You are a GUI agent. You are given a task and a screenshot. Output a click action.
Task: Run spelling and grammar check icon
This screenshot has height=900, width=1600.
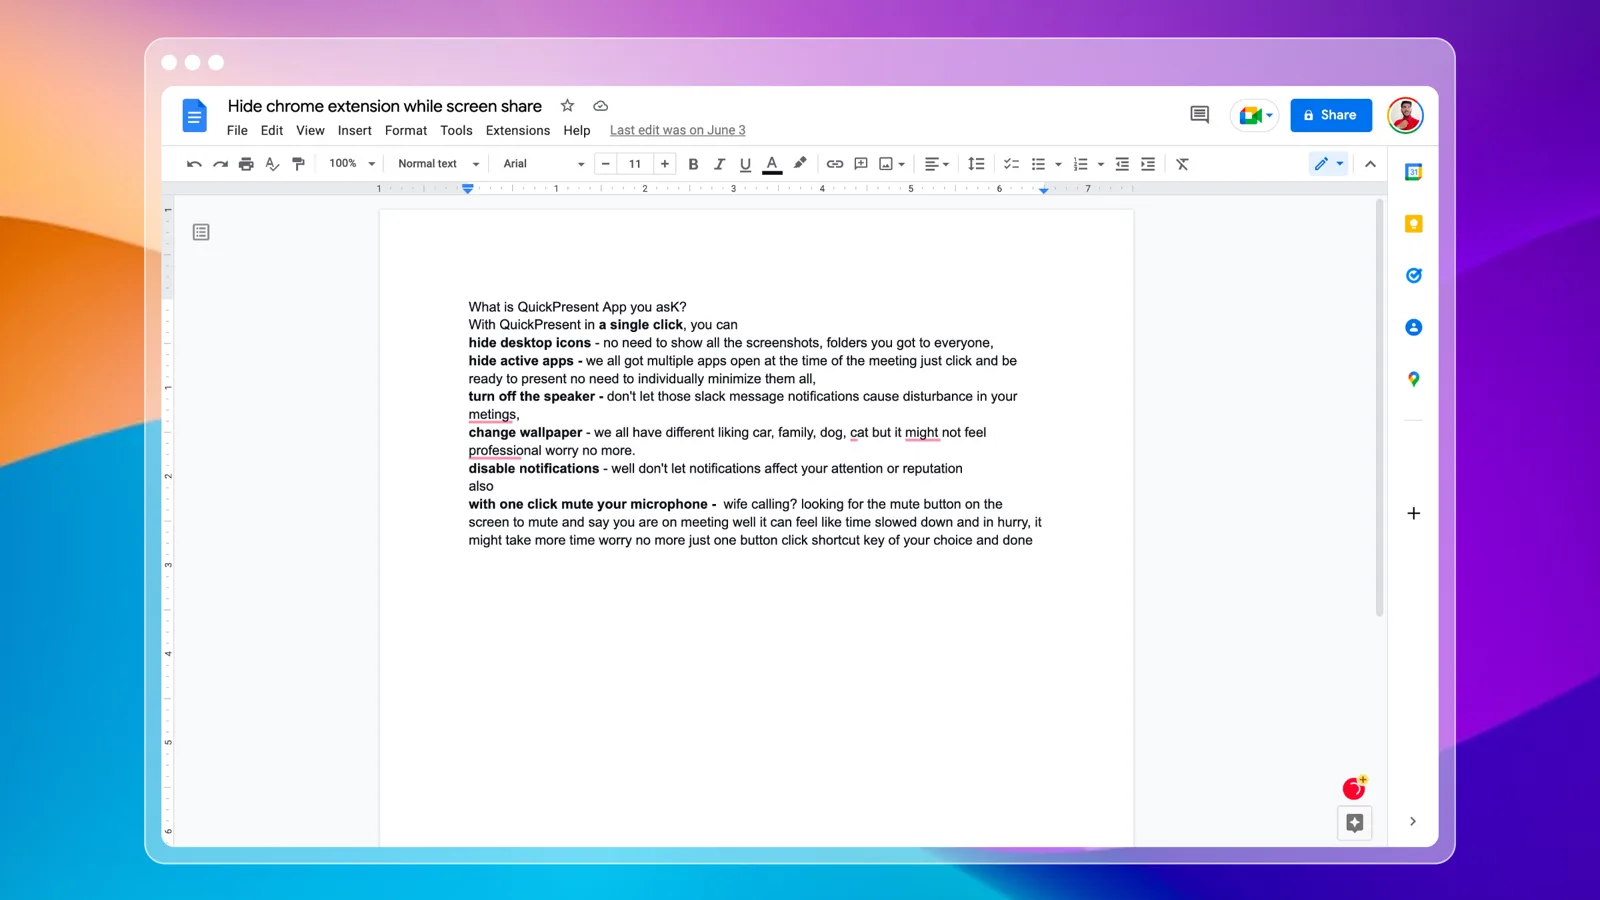pyautogui.click(x=272, y=164)
